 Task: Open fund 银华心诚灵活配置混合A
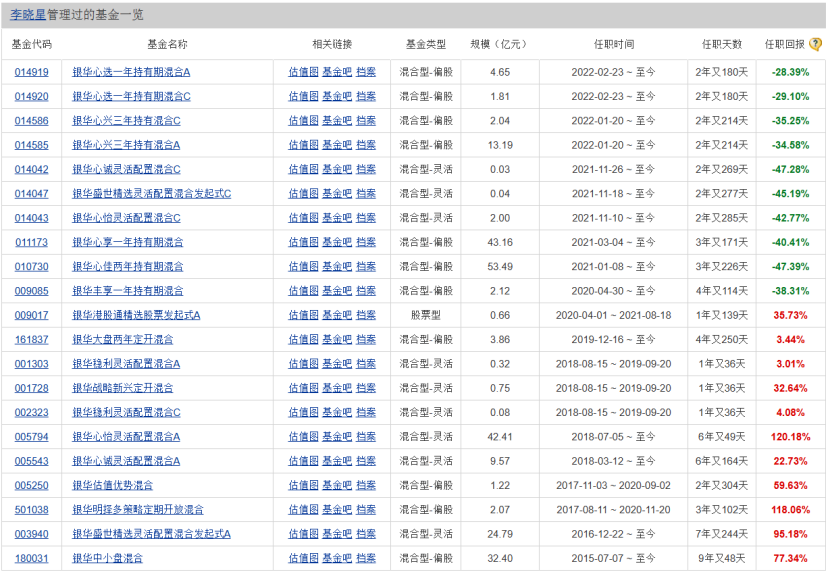click(x=126, y=462)
